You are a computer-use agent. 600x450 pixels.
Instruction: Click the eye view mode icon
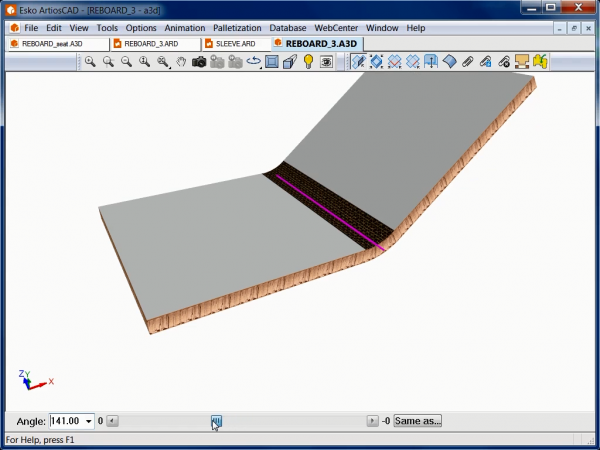click(x=326, y=62)
